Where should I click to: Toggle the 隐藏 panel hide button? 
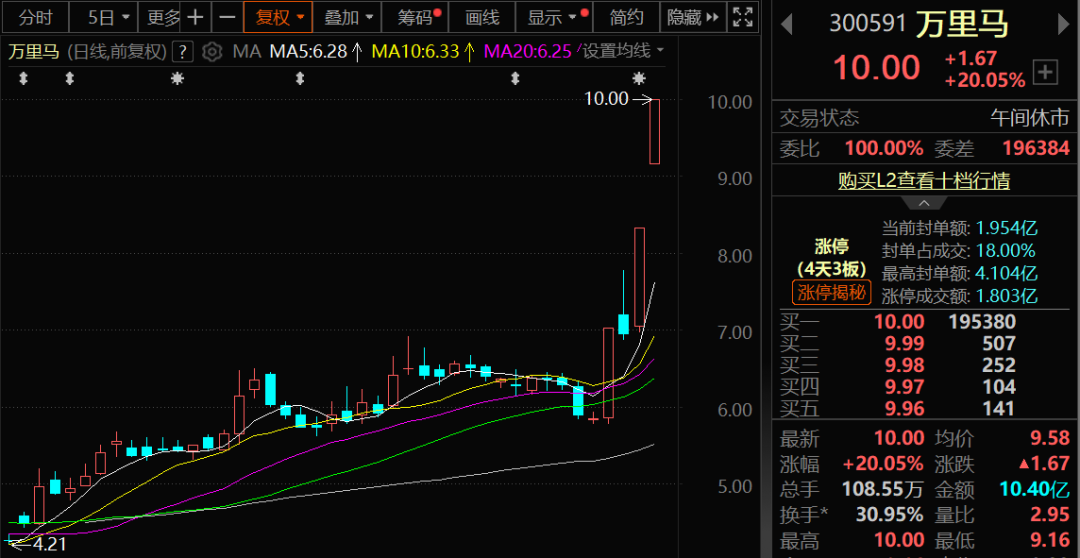[693, 17]
